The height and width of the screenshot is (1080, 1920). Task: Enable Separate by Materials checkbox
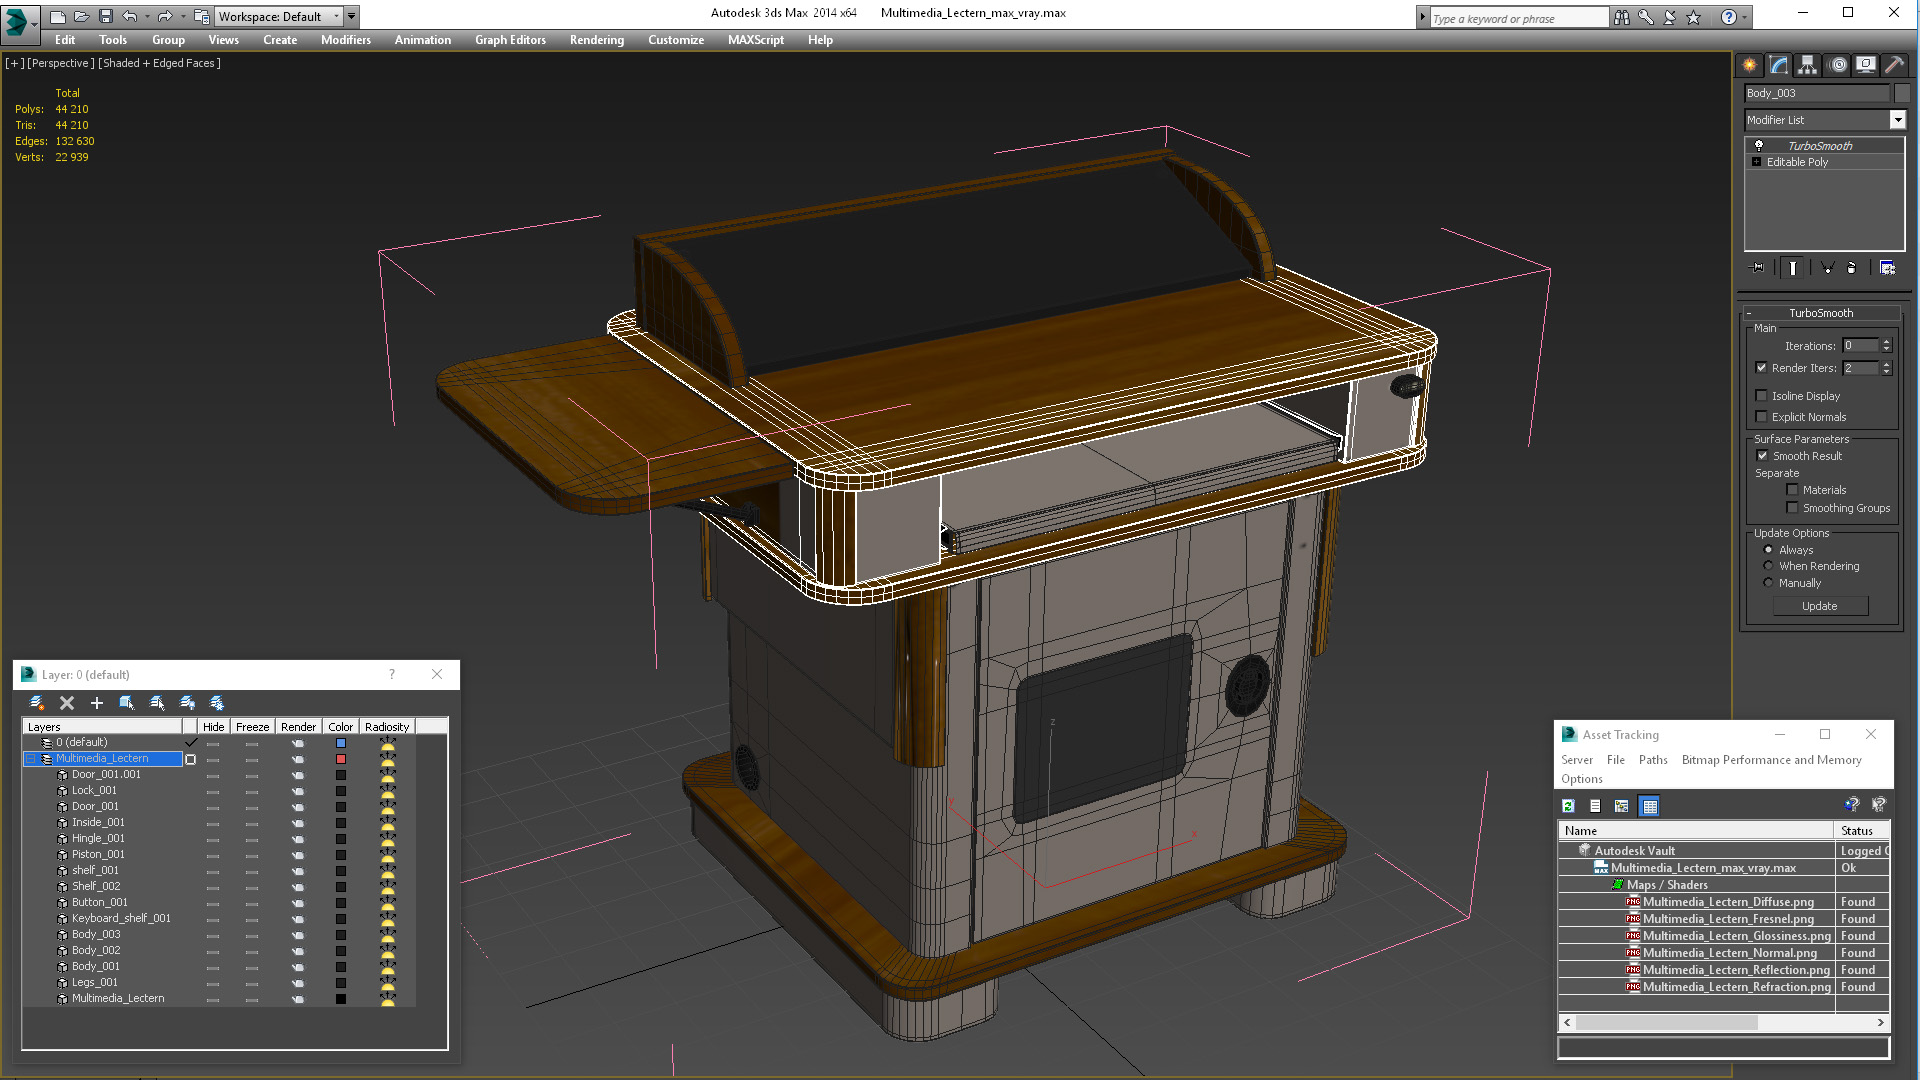[x=1792, y=490]
